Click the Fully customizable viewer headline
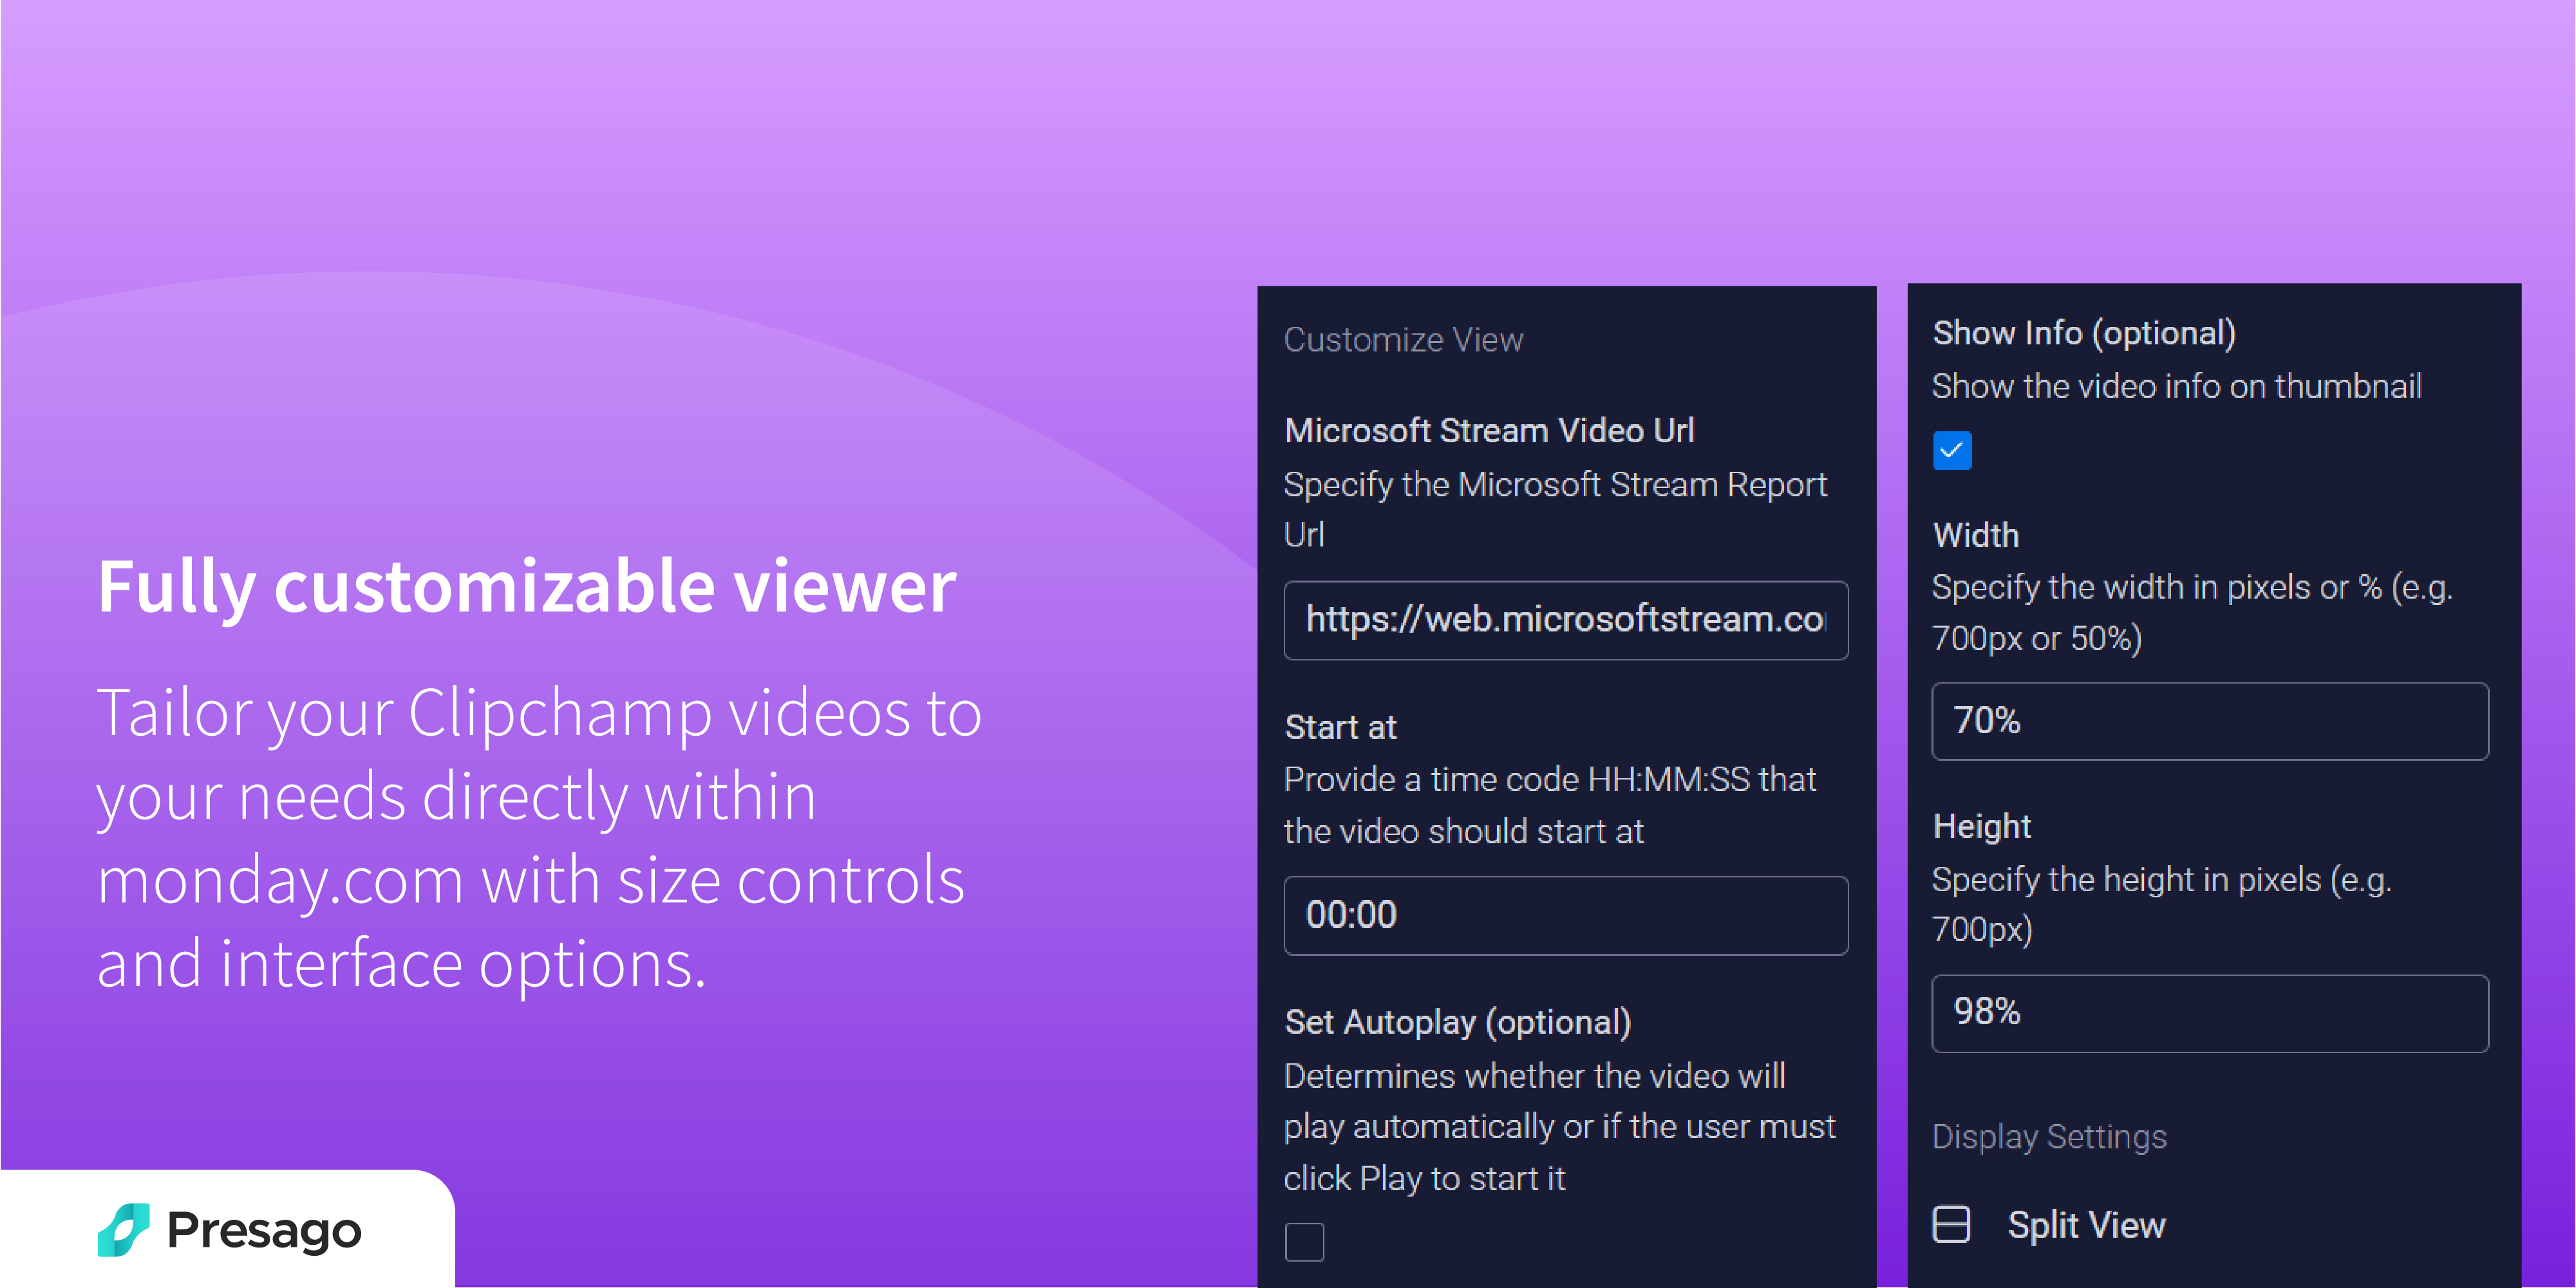 click(527, 586)
